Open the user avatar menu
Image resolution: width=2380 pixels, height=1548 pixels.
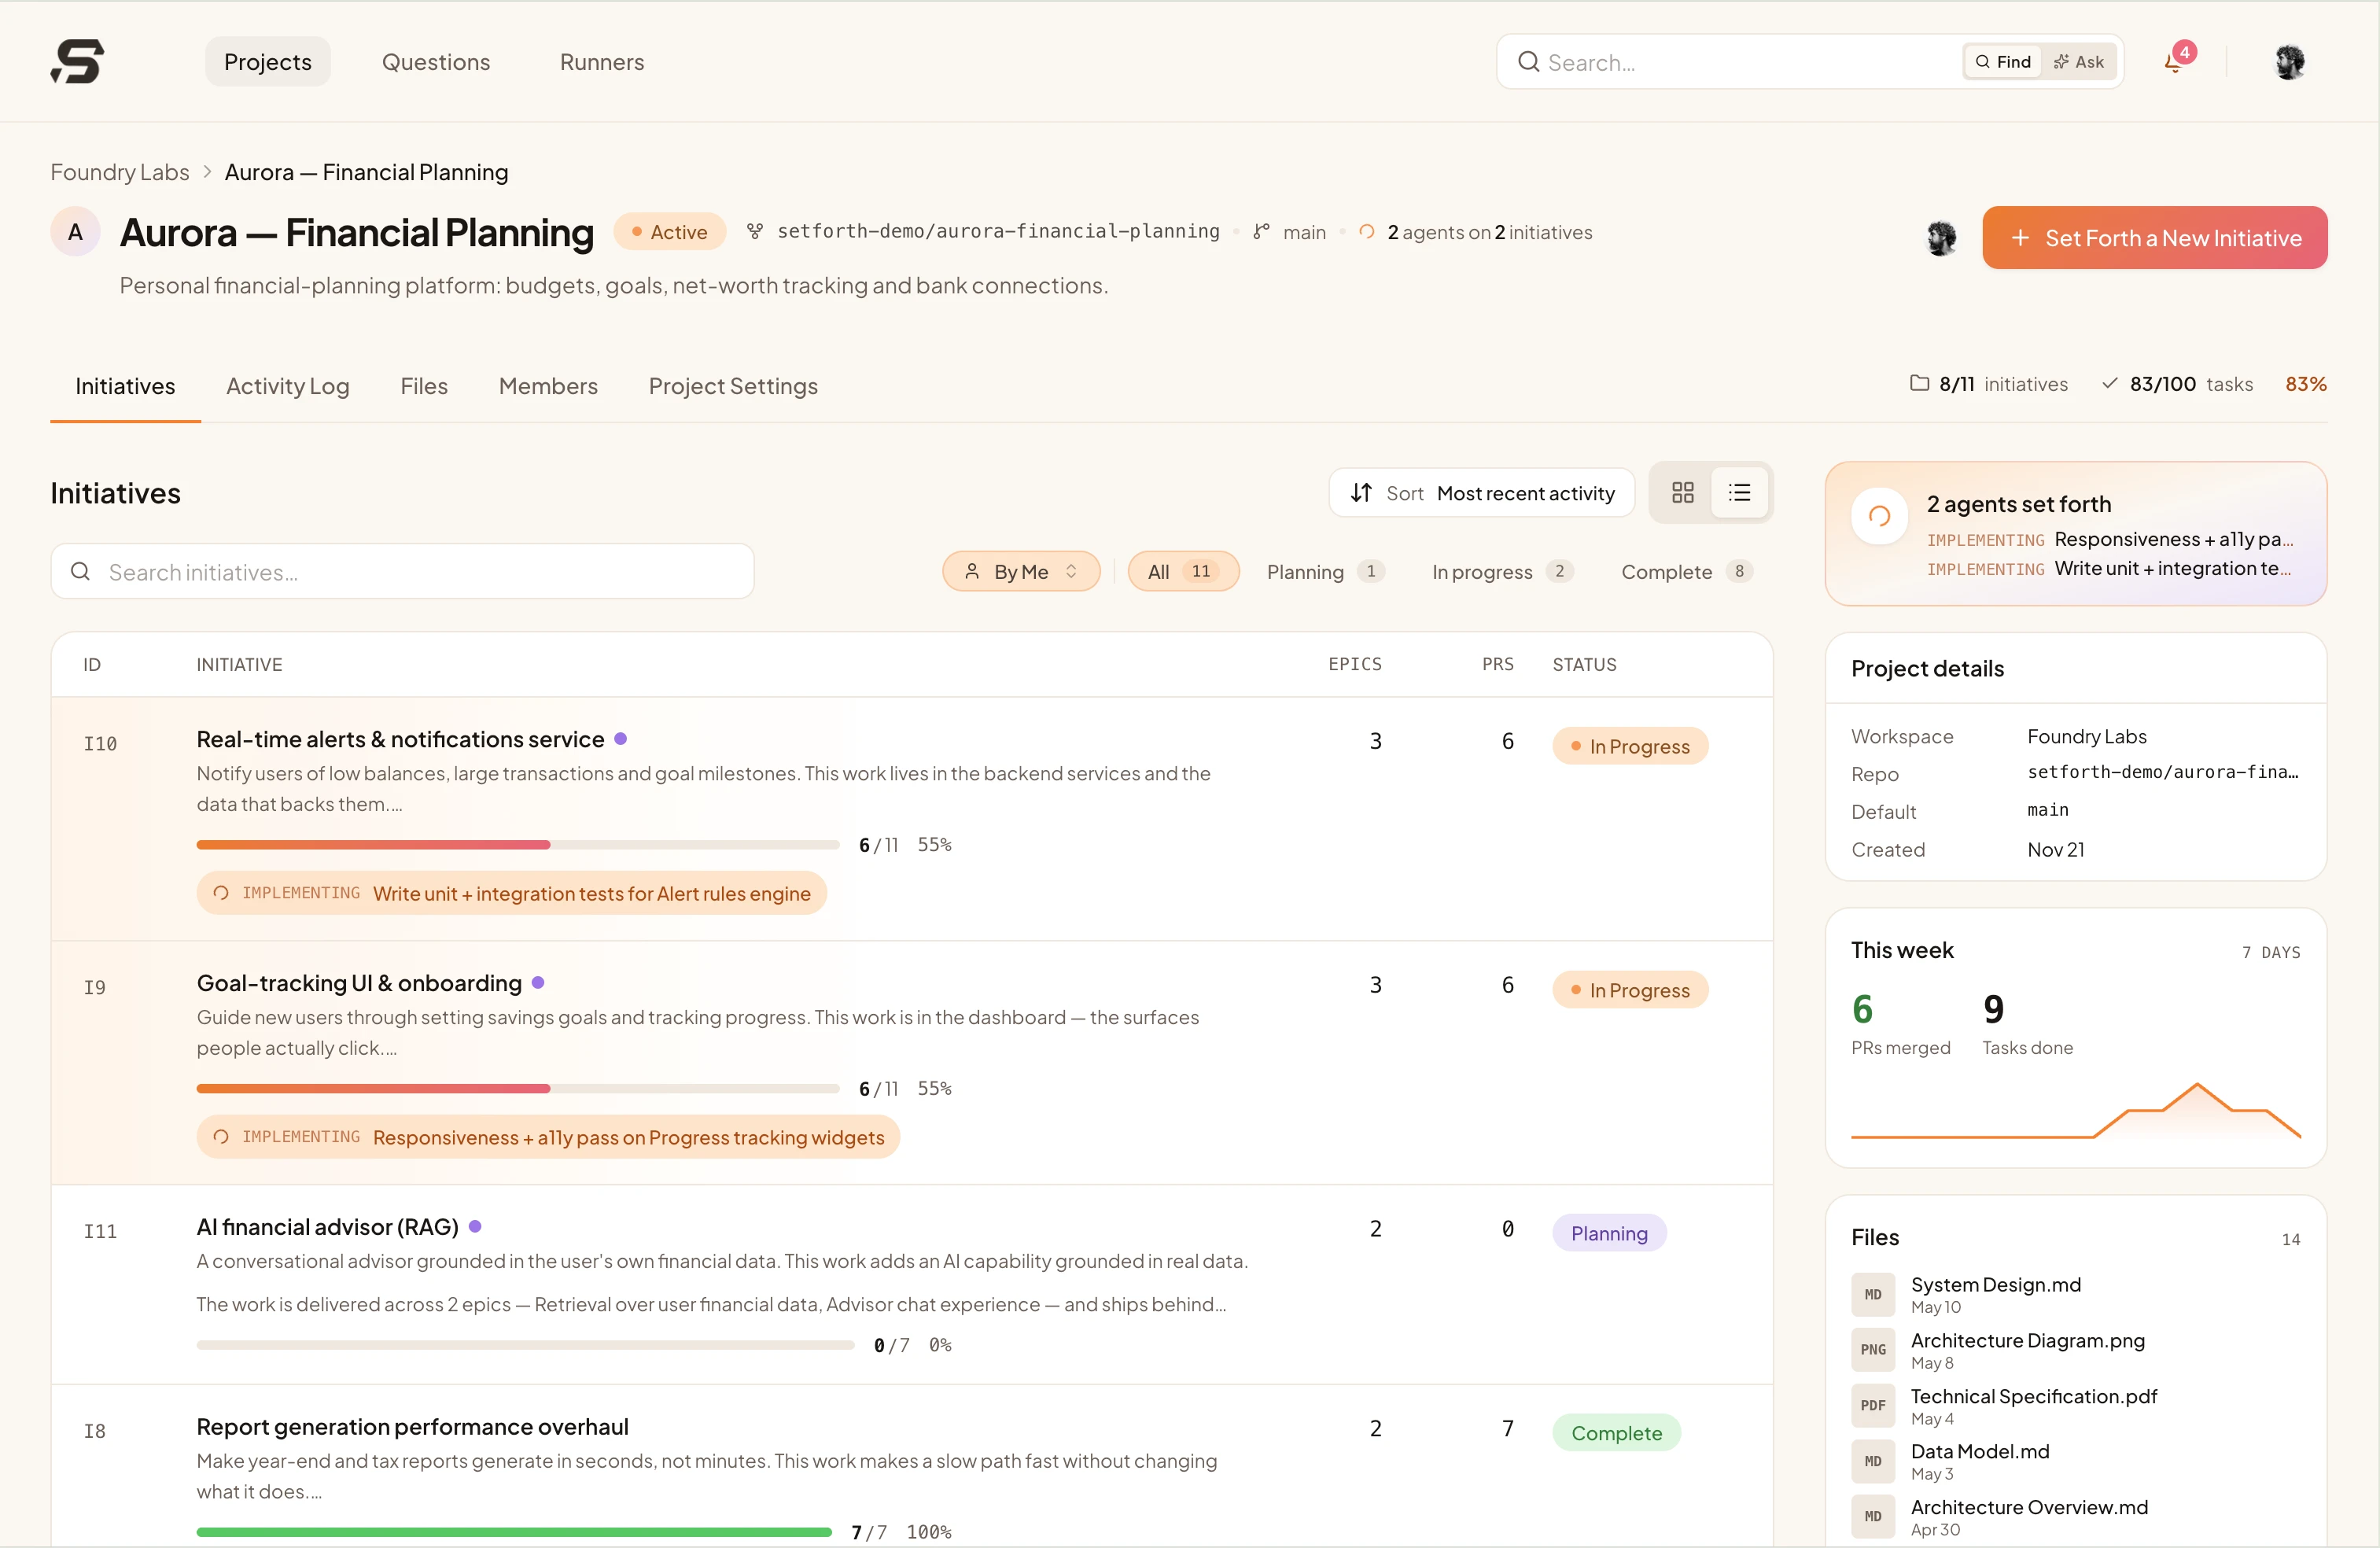coord(2289,62)
